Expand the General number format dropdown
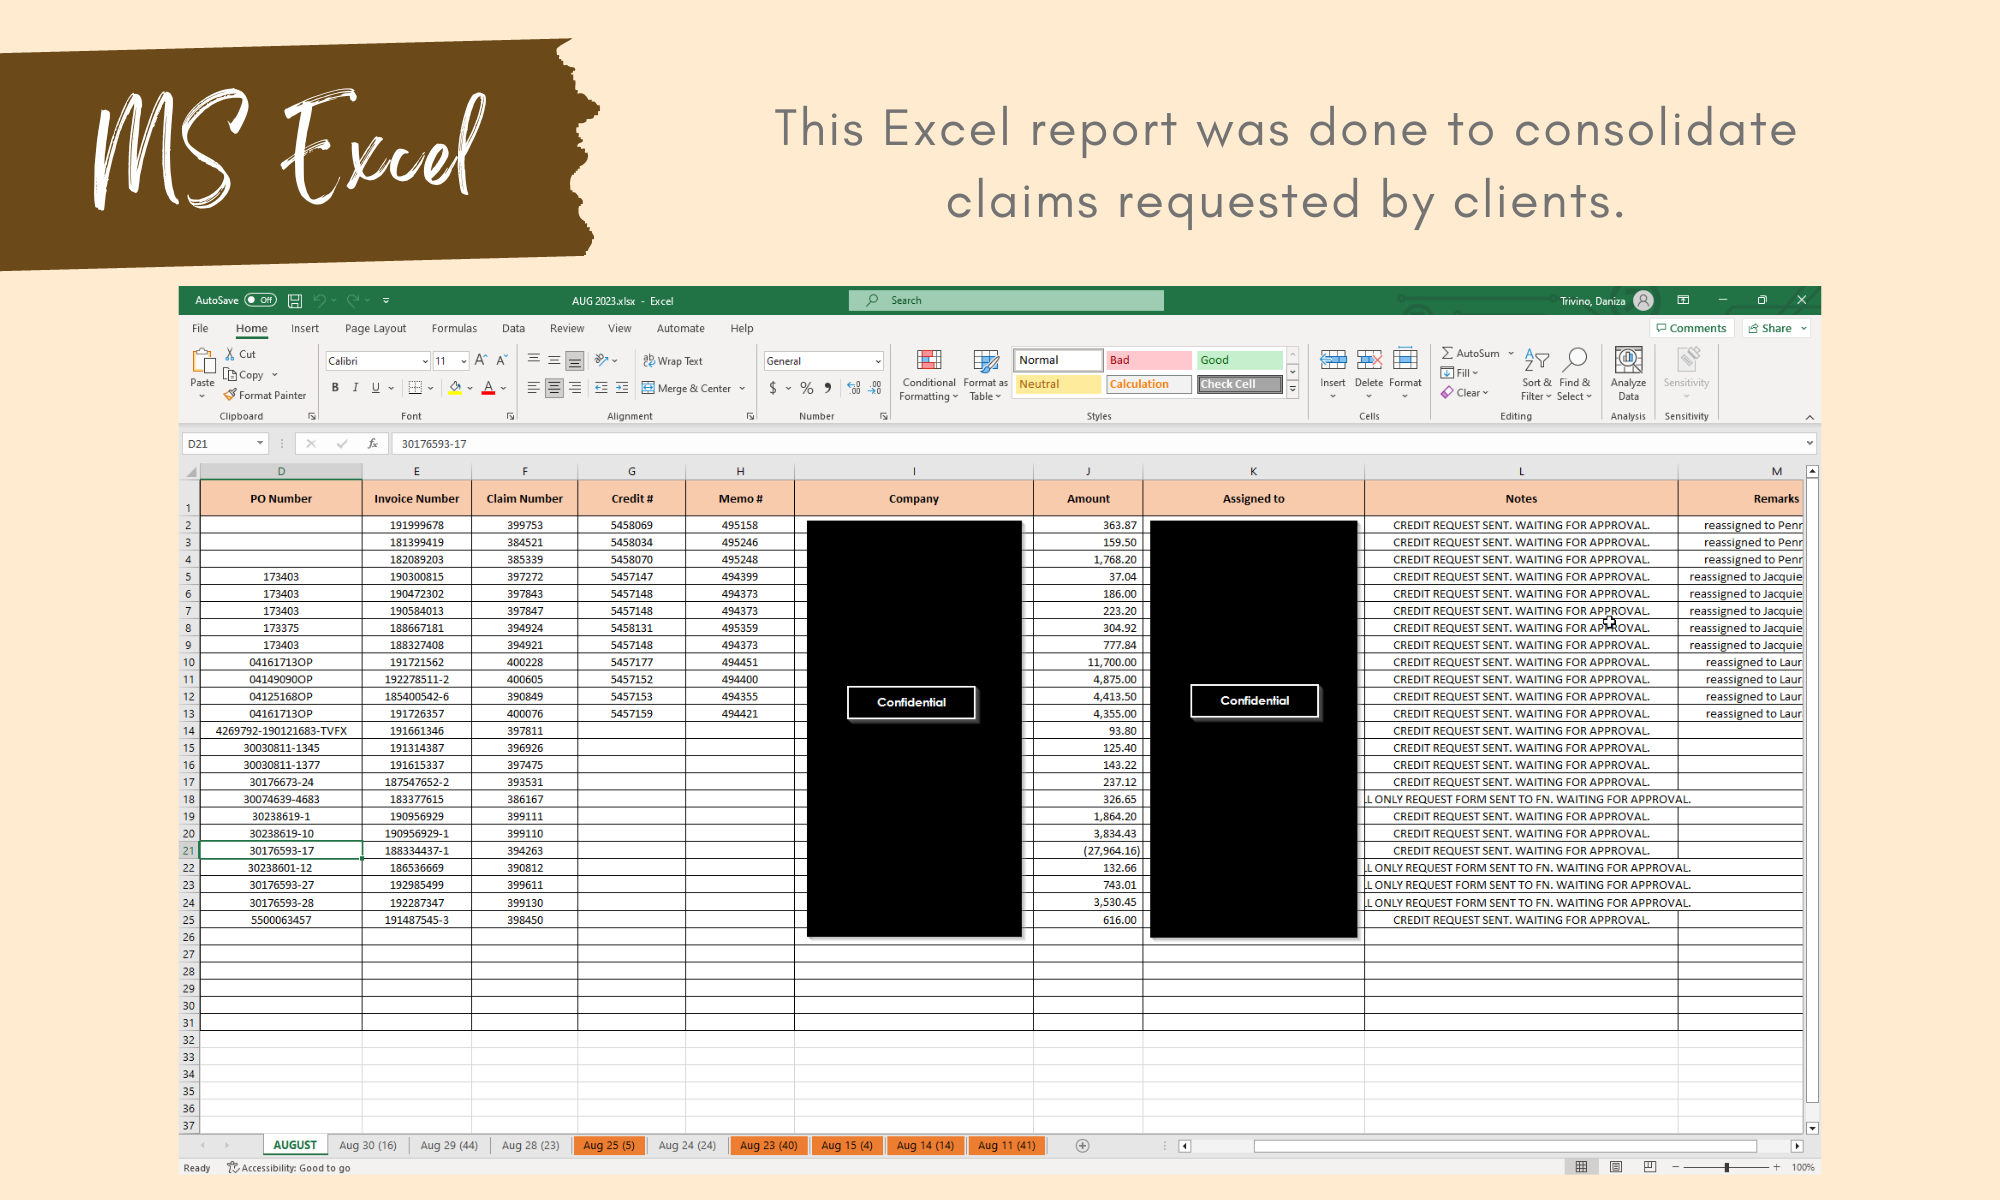The width and height of the screenshot is (2000, 1200). [878, 361]
